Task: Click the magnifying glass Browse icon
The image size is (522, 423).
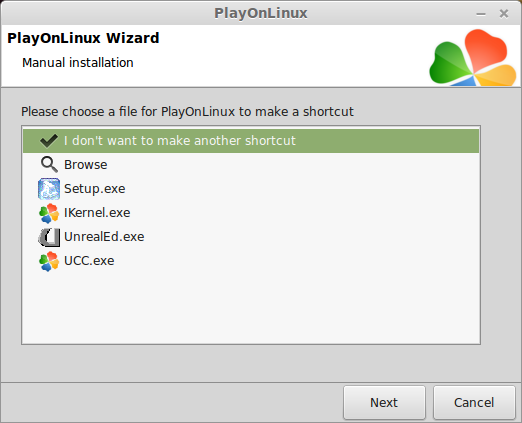Action: point(49,165)
